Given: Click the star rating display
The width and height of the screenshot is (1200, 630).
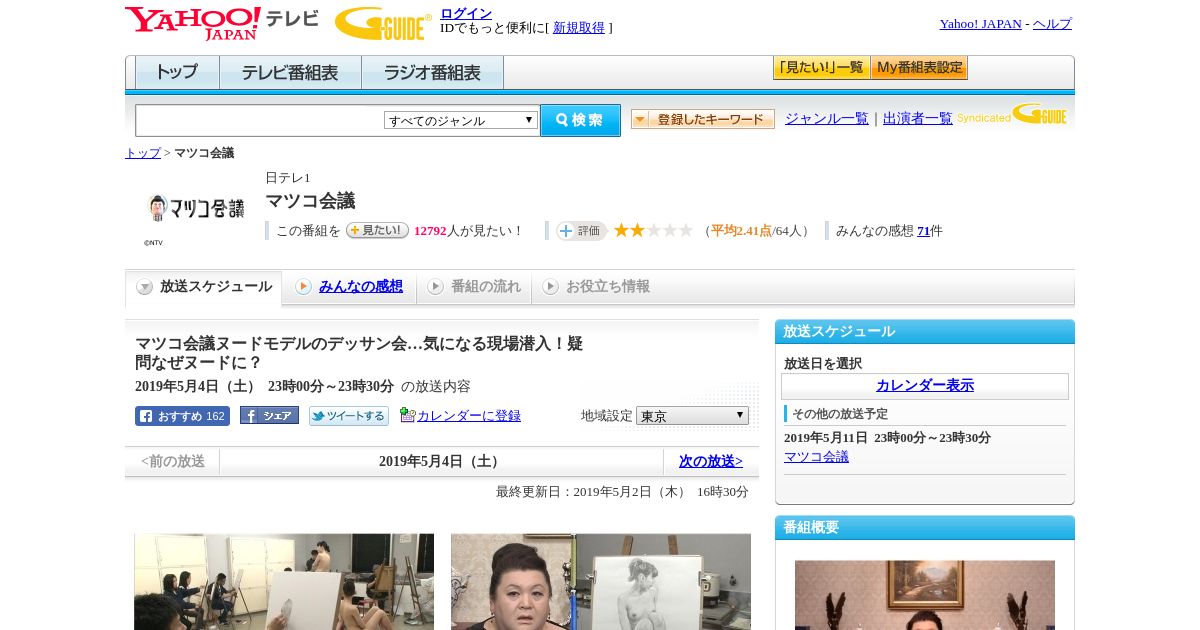Looking at the screenshot, I should coord(653,231).
